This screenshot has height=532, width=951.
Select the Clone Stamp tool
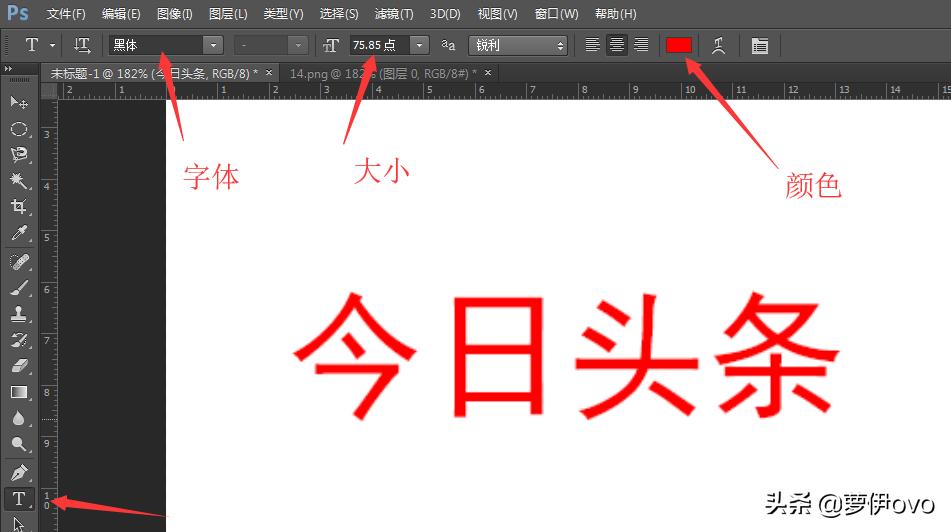[19, 314]
